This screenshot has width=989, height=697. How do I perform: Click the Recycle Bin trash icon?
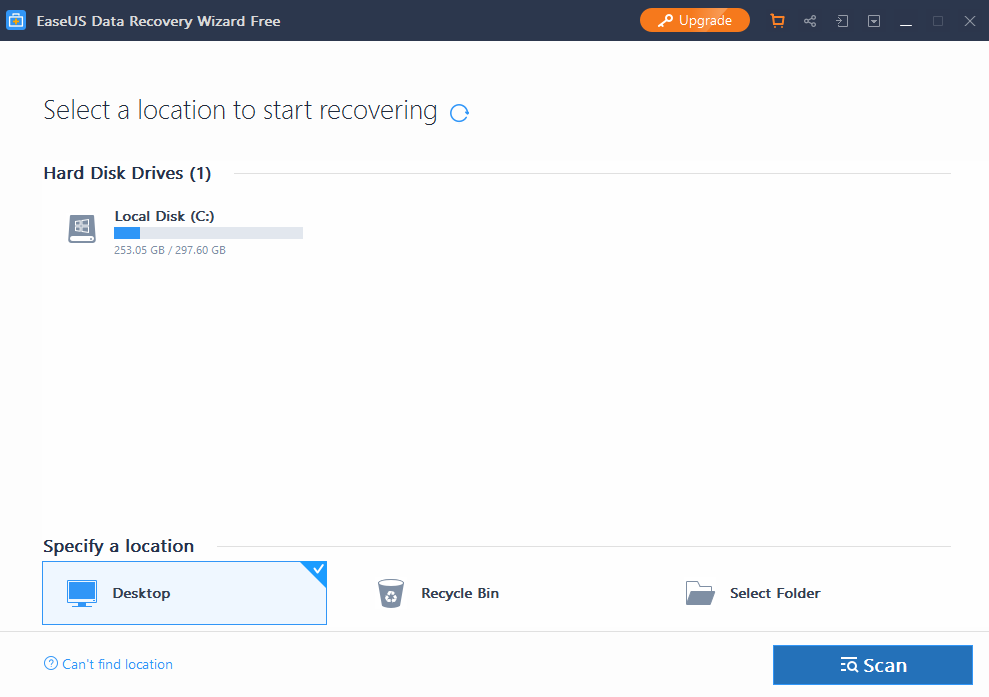390,593
